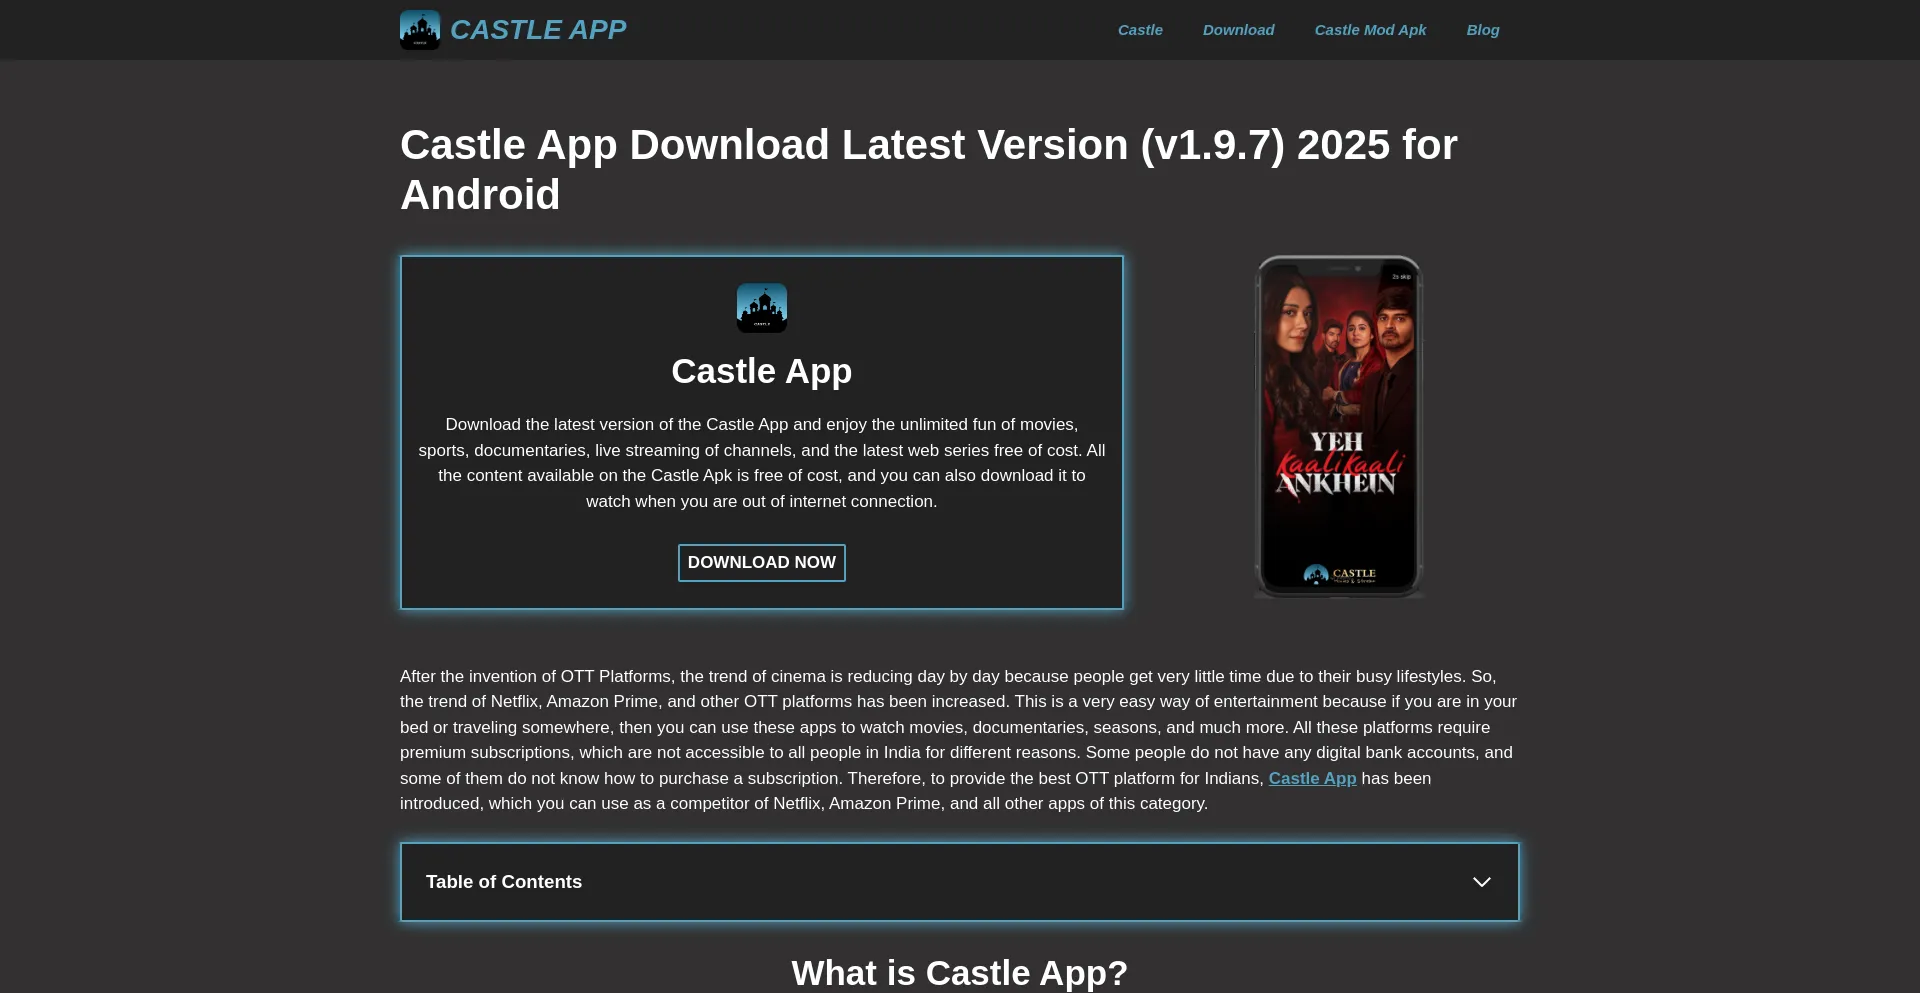Image resolution: width=1920 pixels, height=993 pixels.
Task: Visit the Blog menu item
Action: coord(1483,30)
